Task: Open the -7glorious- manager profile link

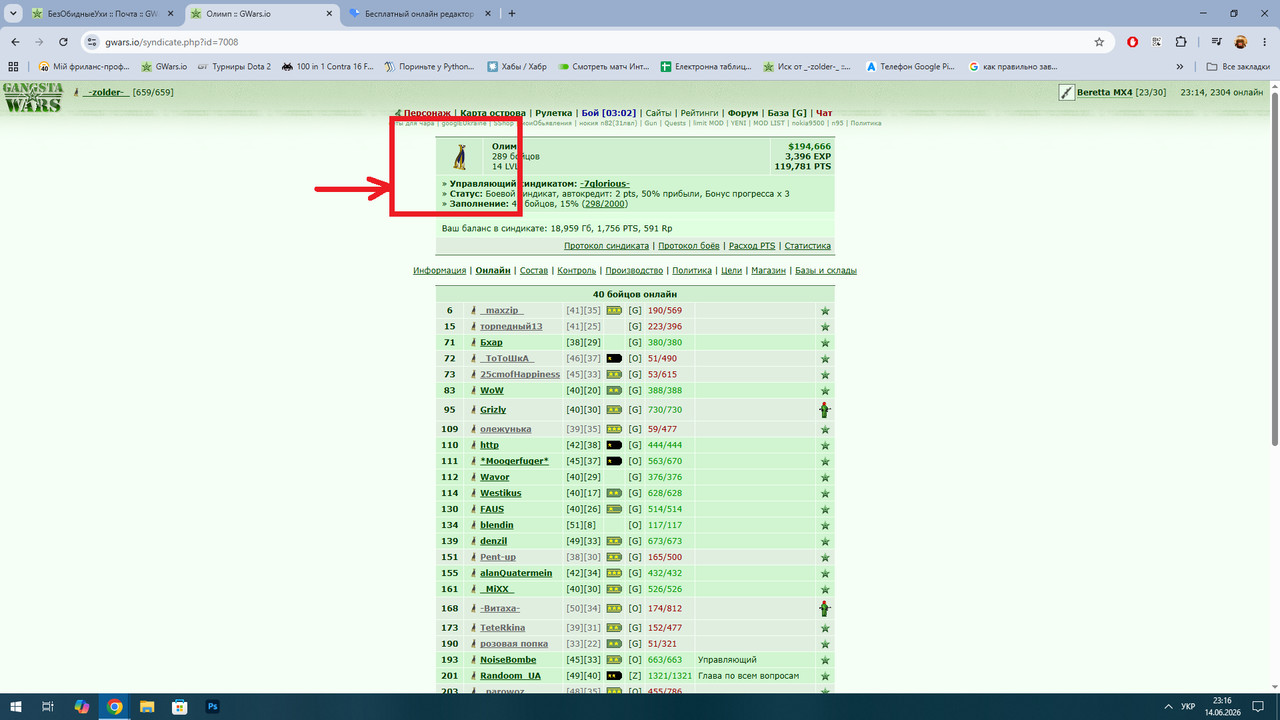Action: (605, 184)
